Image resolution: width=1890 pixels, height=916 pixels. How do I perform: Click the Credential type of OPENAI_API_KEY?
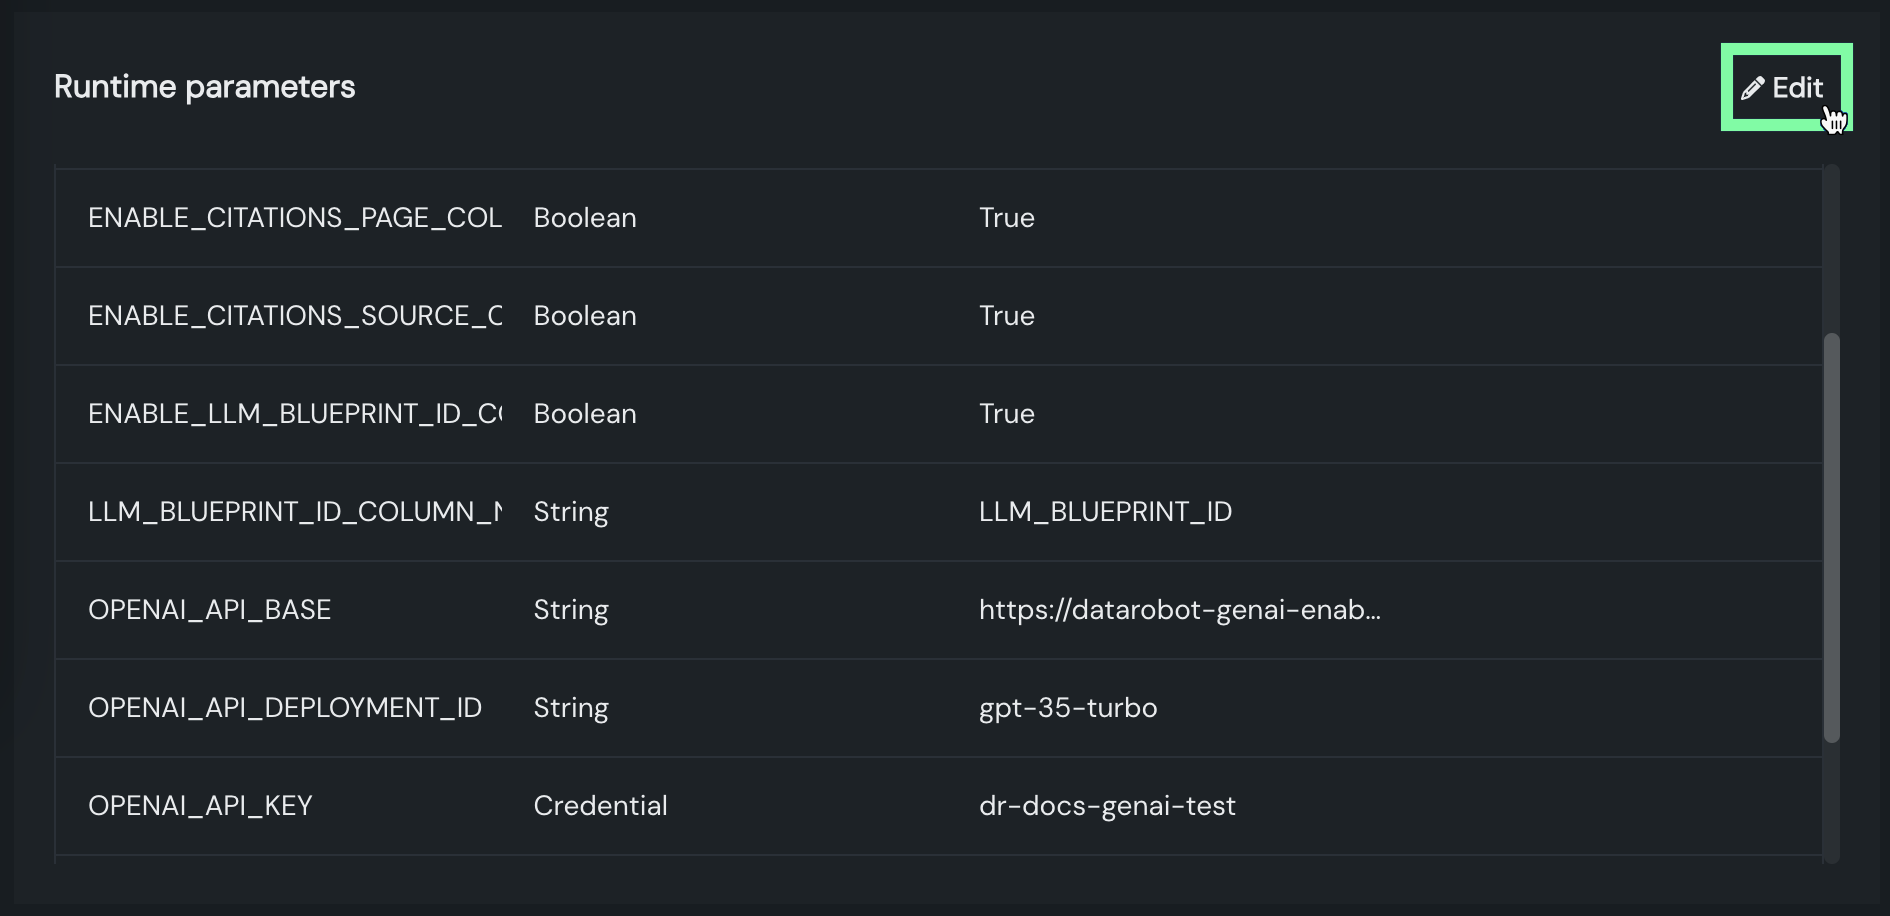pos(600,806)
